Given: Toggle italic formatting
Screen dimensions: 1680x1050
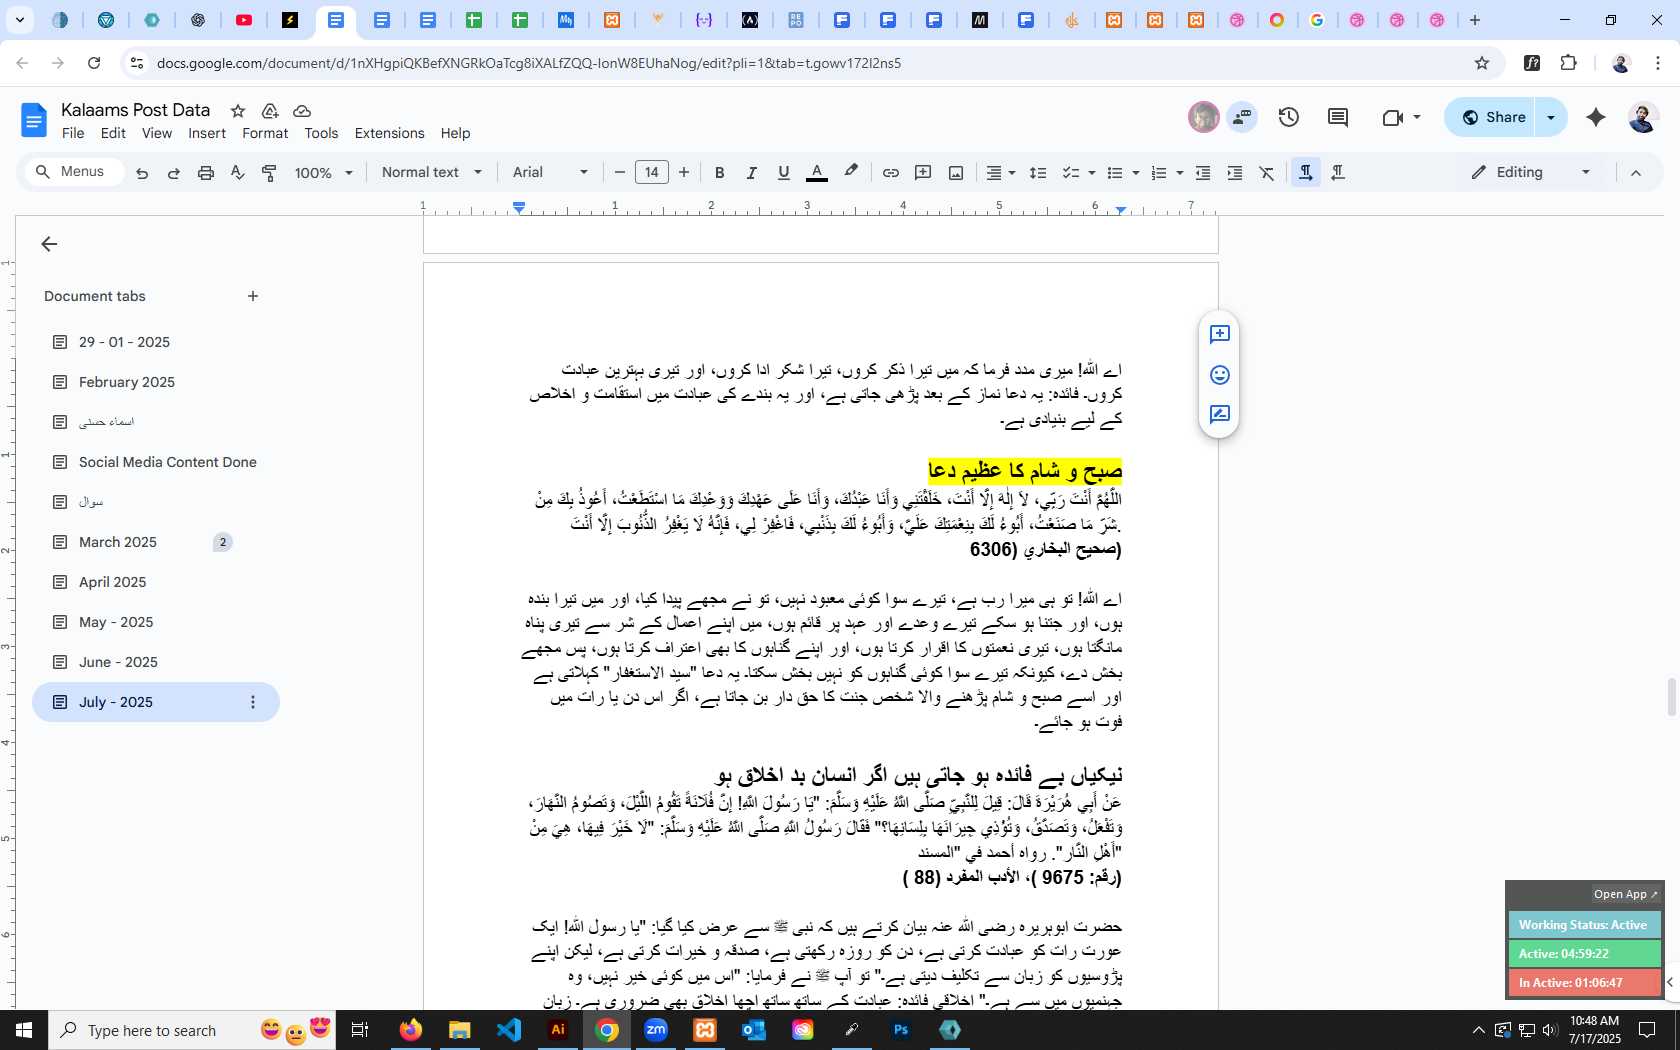Looking at the screenshot, I should tap(751, 173).
